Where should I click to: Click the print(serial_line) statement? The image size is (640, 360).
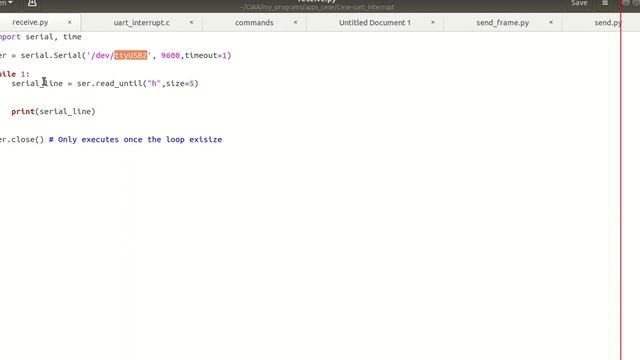pos(53,111)
